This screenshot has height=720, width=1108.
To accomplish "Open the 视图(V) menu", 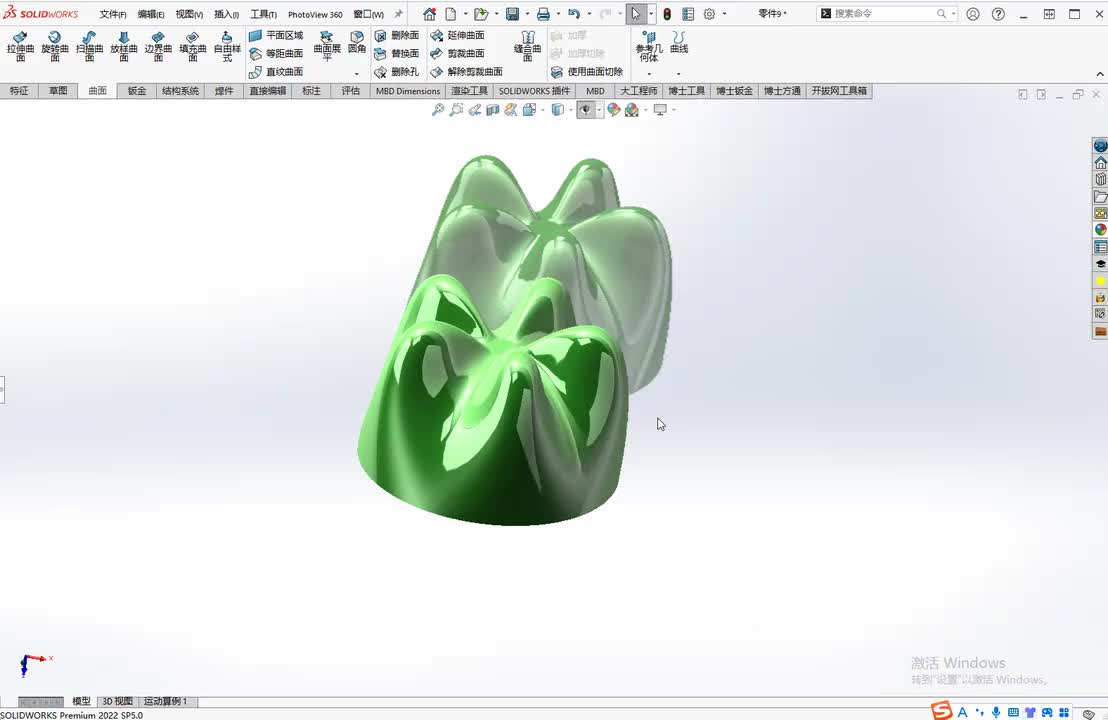I will click(x=189, y=14).
